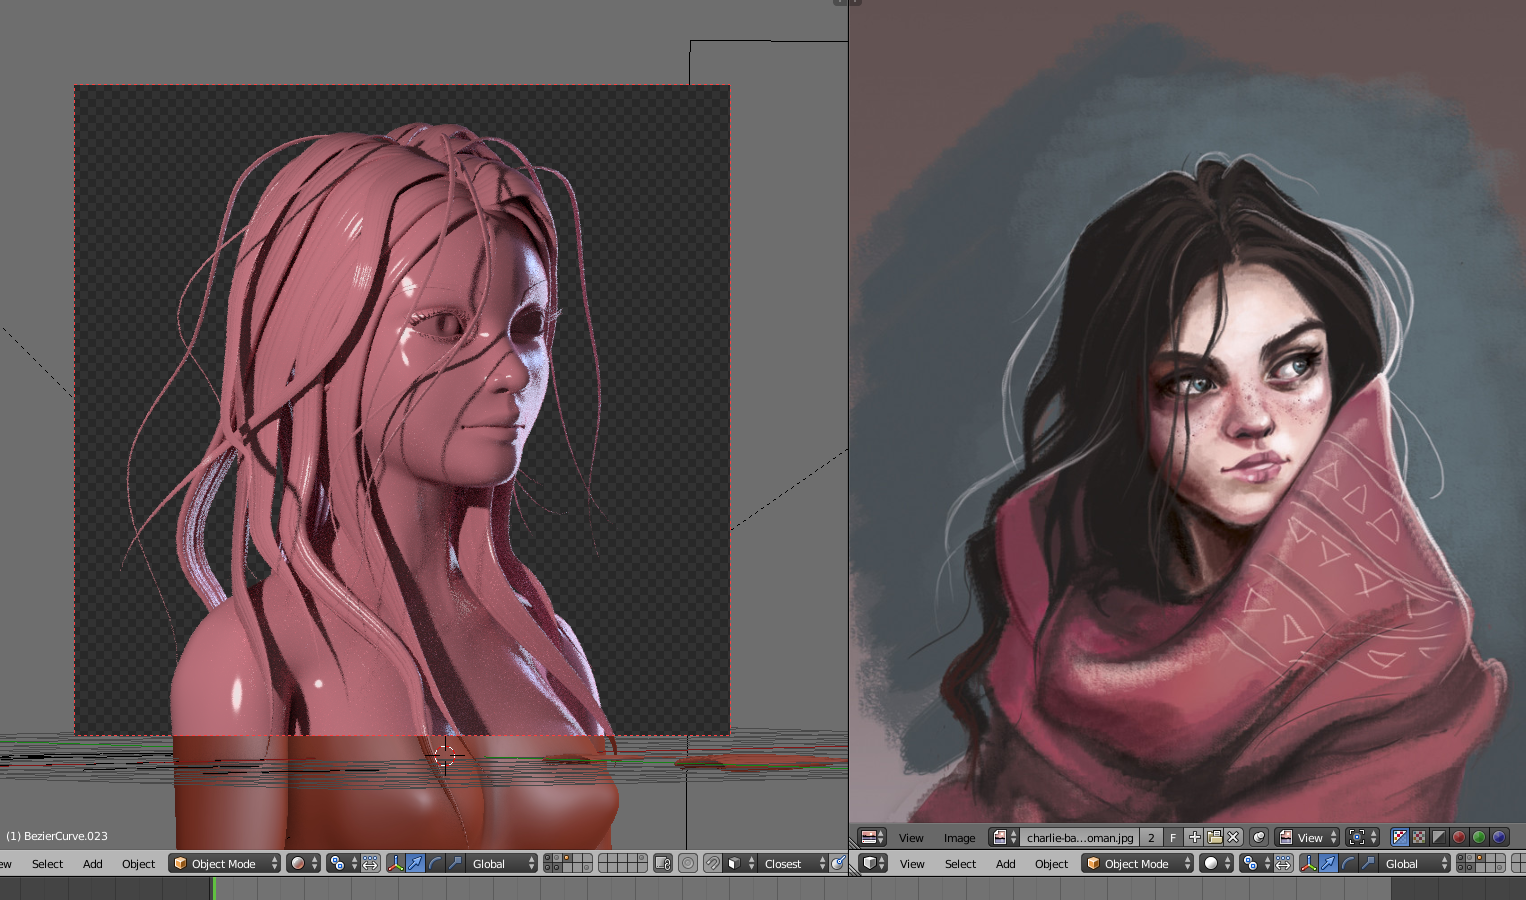Screen dimensions: 1526x900
Task: Open left viewport pivot point selector
Action: [342, 863]
